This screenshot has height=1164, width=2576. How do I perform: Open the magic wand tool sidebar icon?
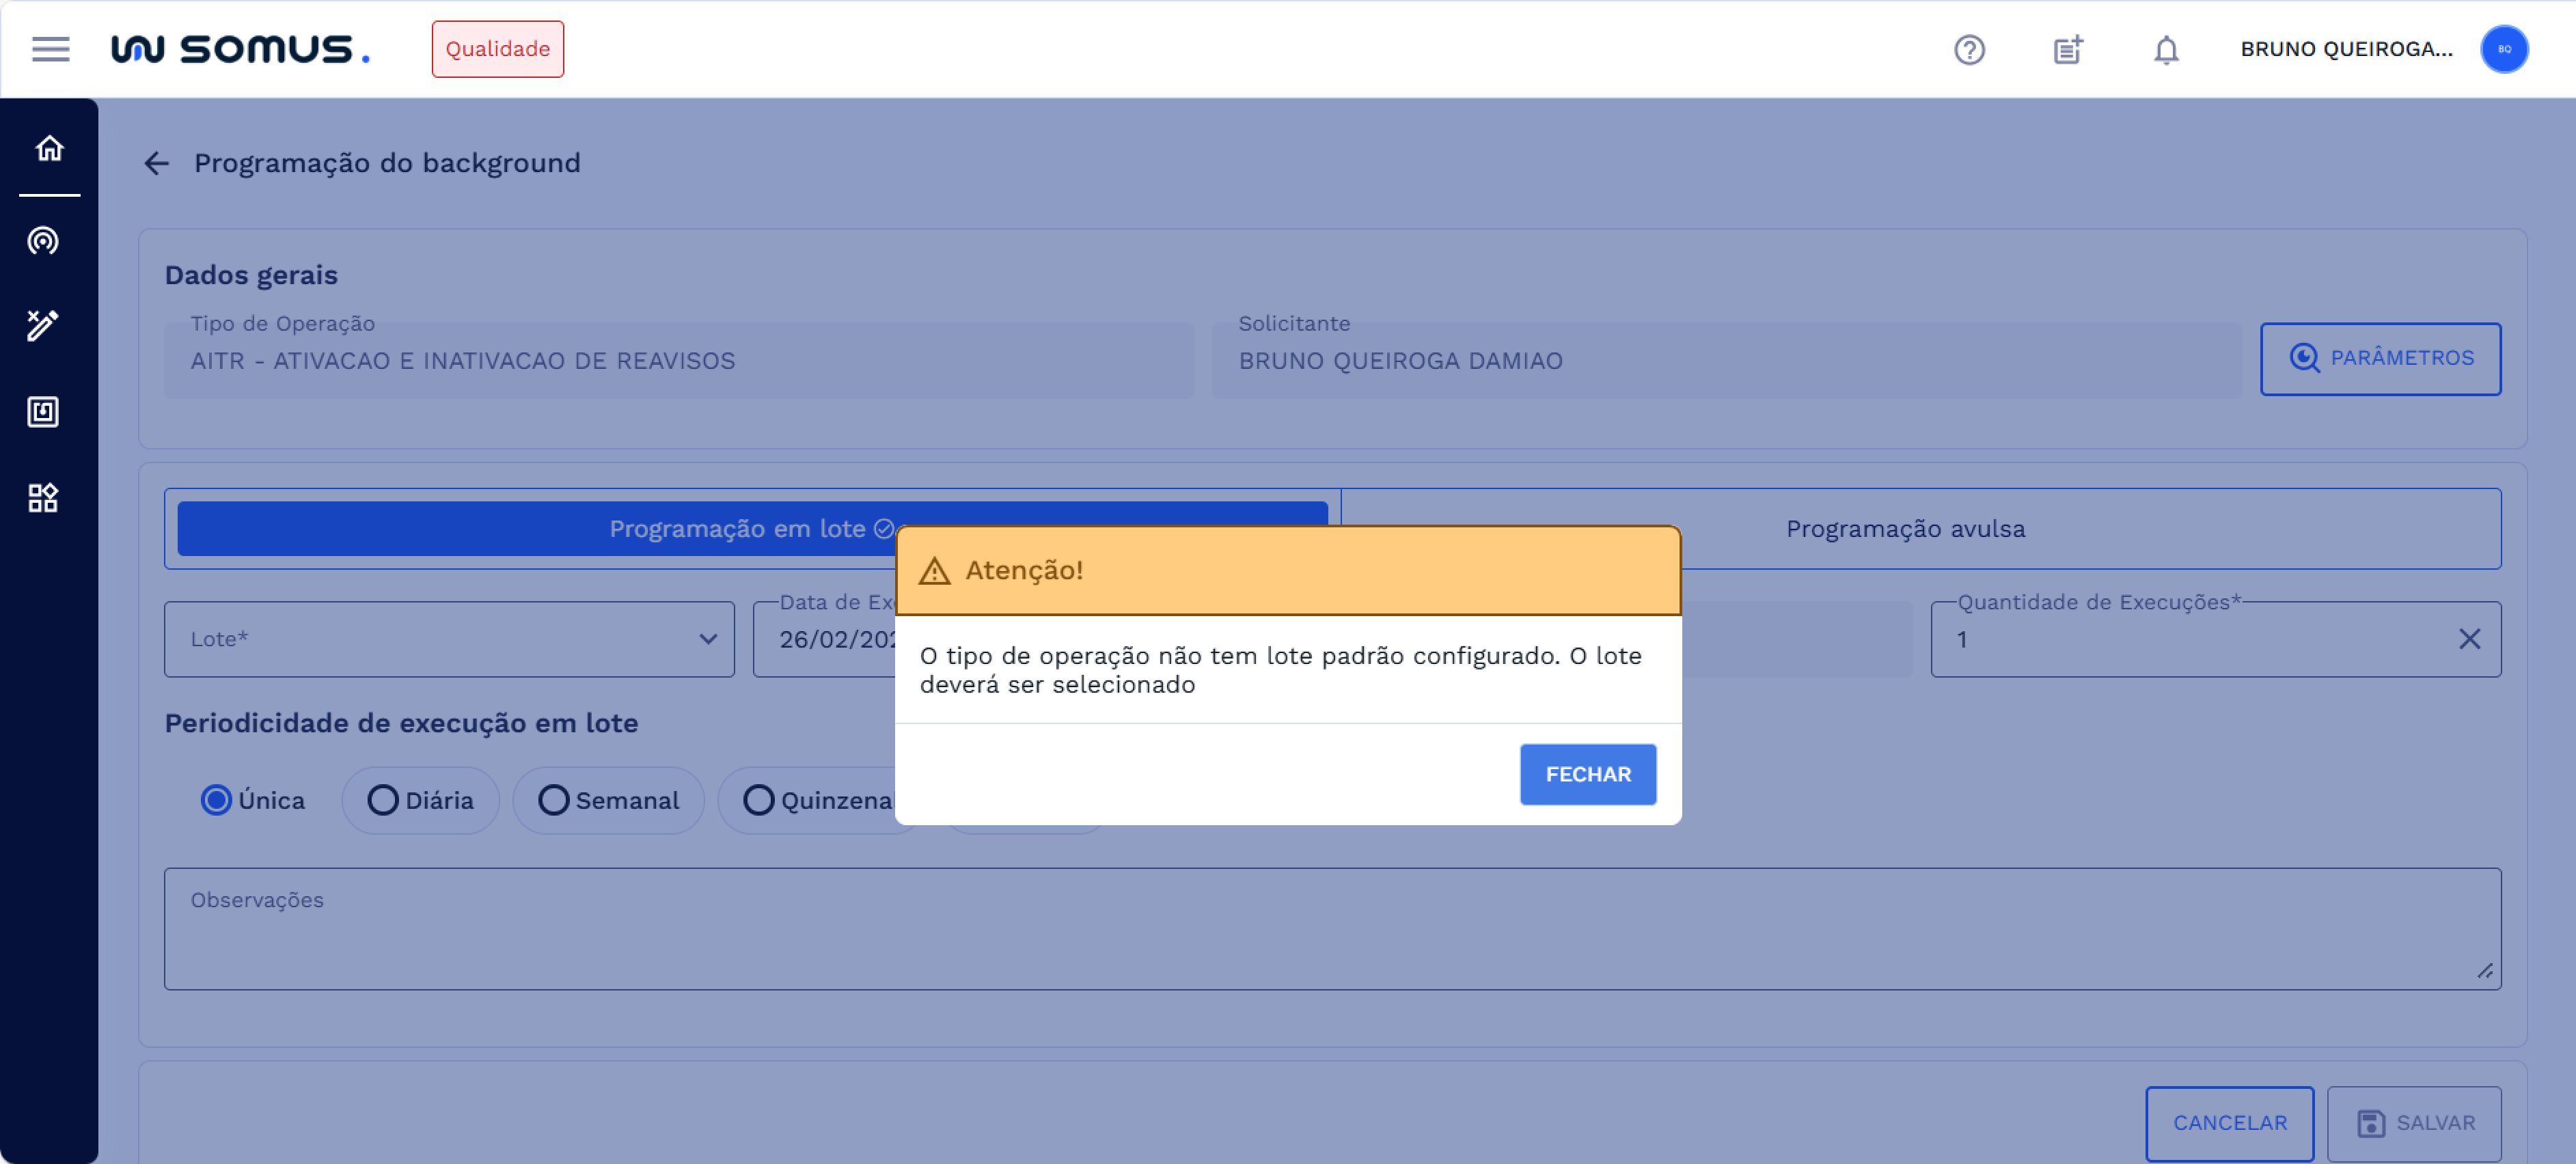[x=43, y=325]
